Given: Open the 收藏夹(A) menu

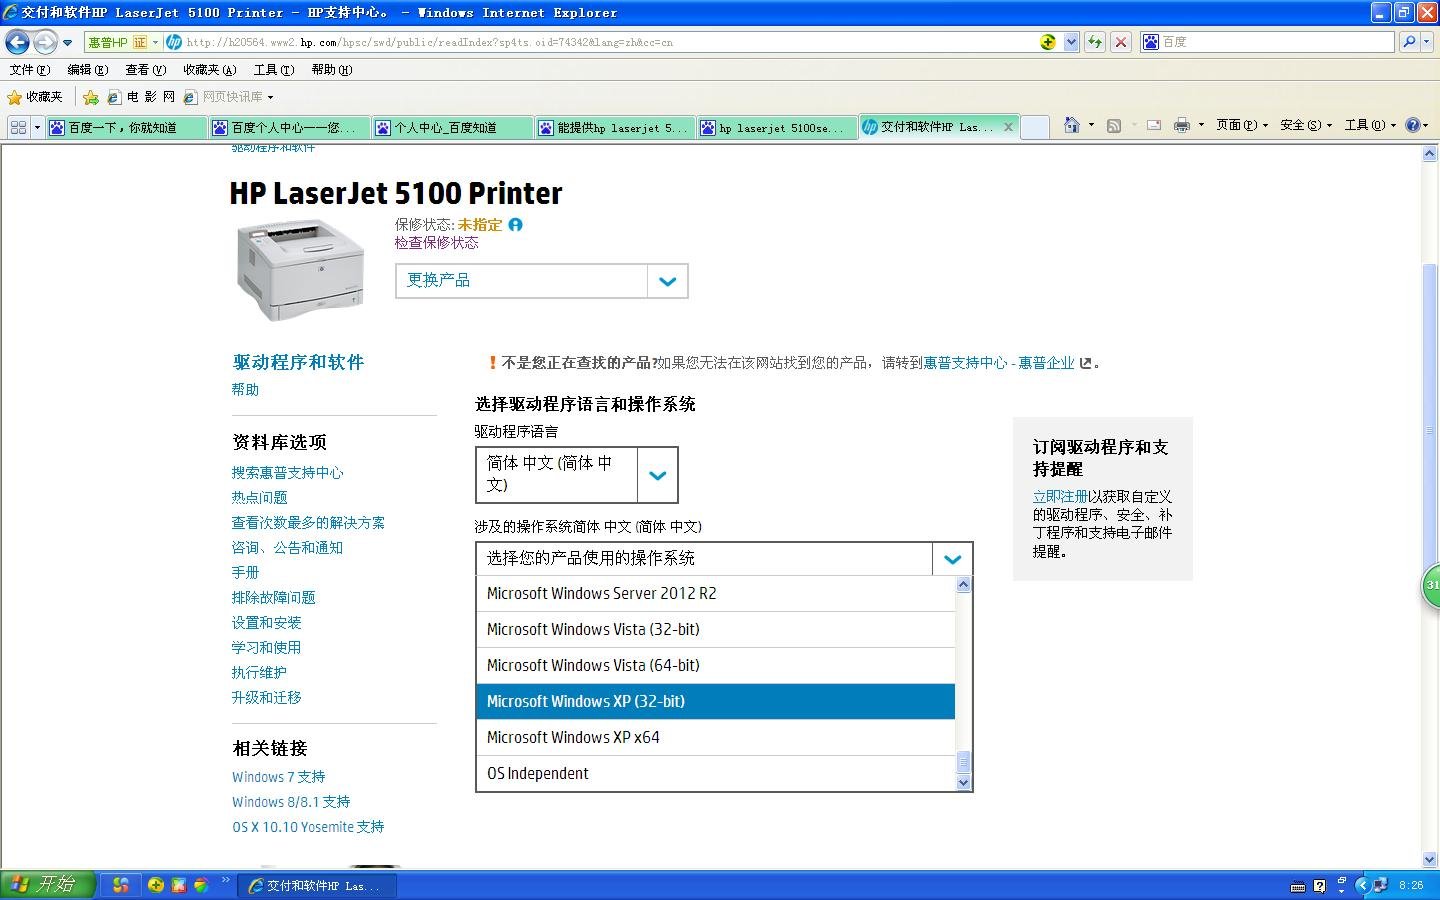Looking at the screenshot, I should pyautogui.click(x=209, y=70).
